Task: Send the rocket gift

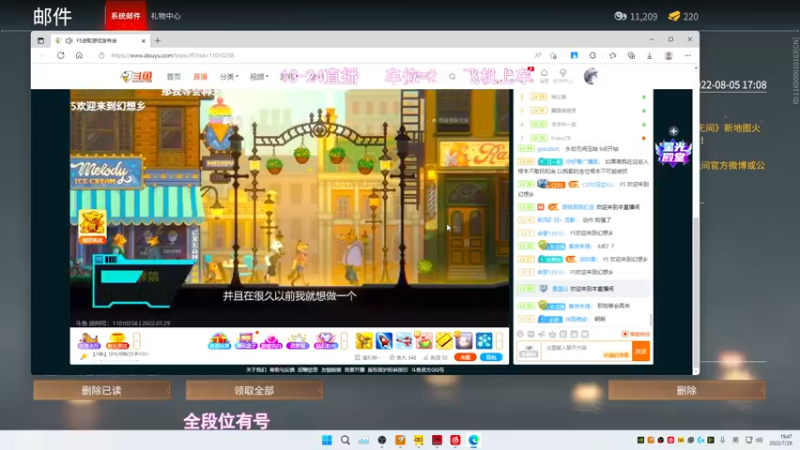Action: (384, 340)
